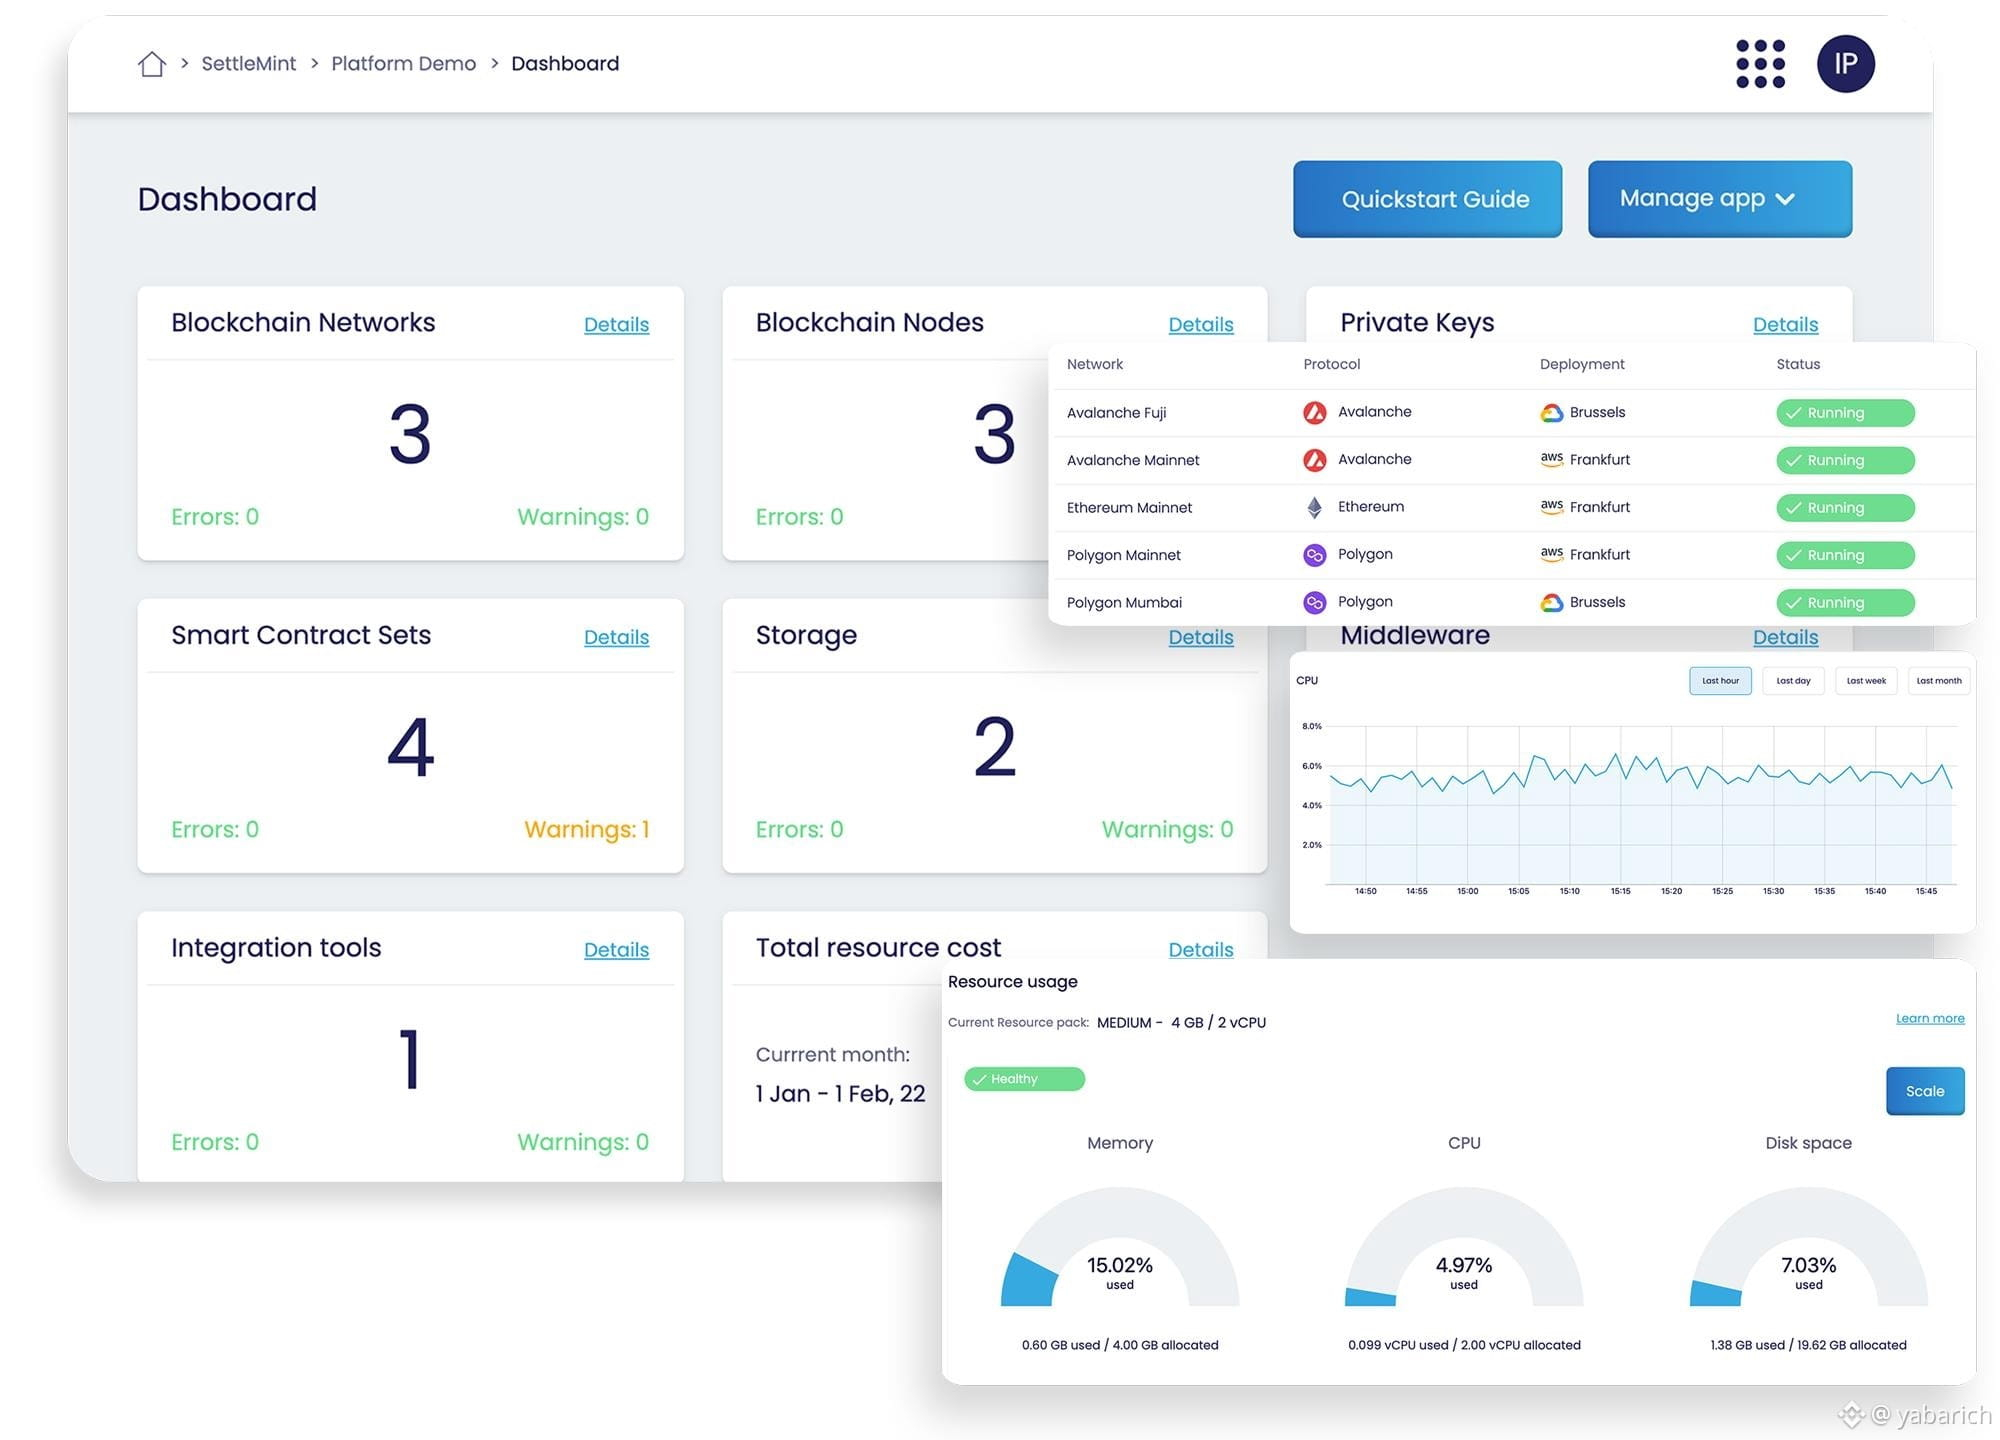Click AWS icon in Ethereum Mainnet row

pos(1551,507)
